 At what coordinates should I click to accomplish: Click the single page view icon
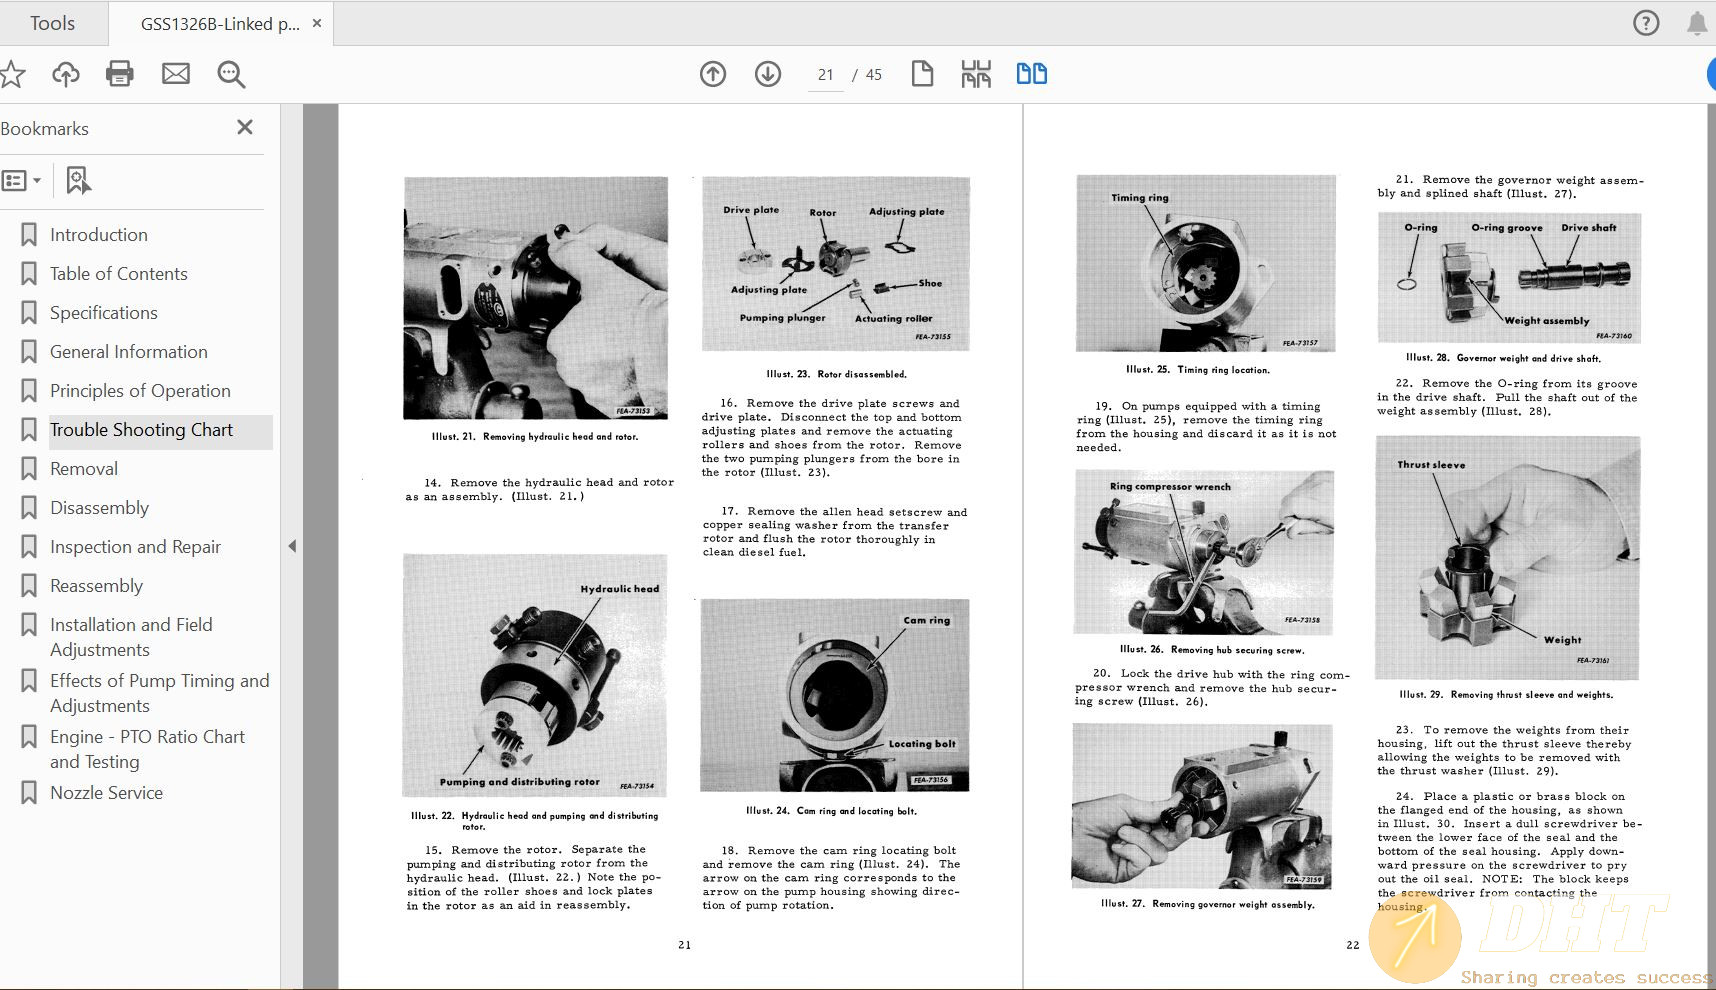pyautogui.click(x=922, y=74)
